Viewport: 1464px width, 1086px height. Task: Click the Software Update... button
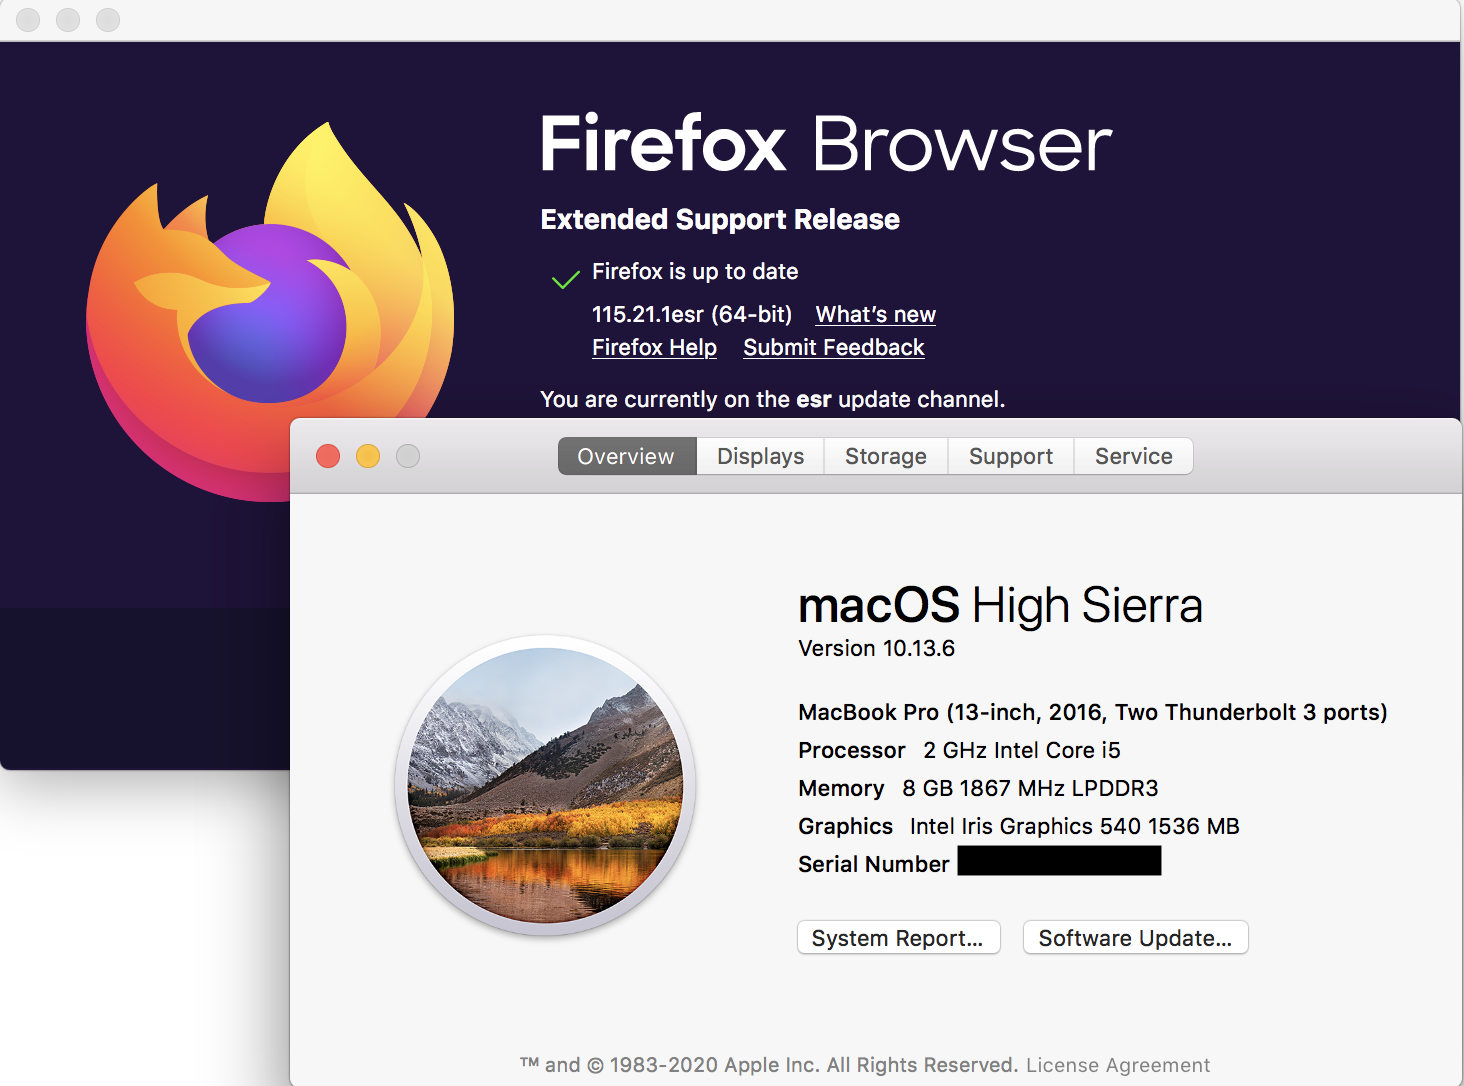coord(1135,938)
